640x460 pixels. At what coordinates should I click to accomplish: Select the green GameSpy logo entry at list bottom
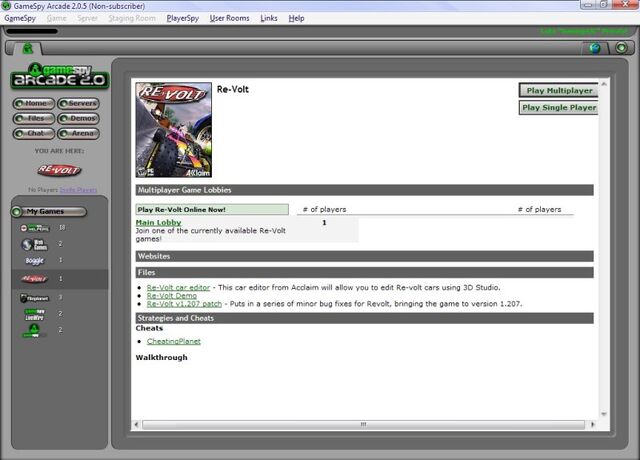pos(34,330)
